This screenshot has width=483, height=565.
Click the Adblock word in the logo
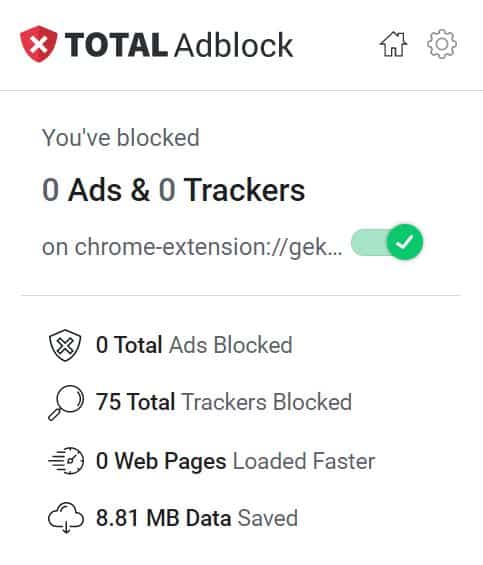point(234,45)
